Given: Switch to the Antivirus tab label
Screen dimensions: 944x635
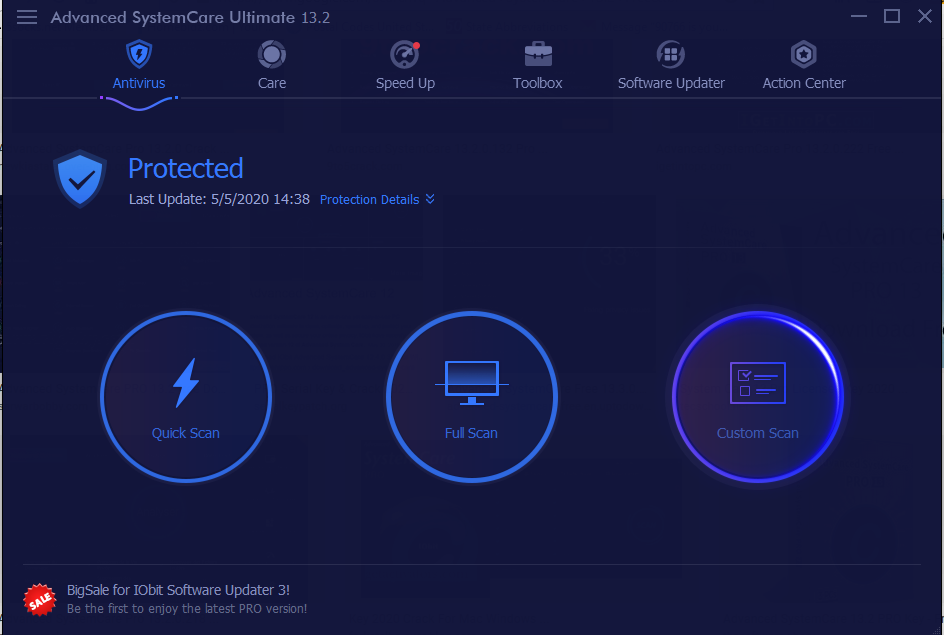Looking at the screenshot, I should pyautogui.click(x=139, y=83).
